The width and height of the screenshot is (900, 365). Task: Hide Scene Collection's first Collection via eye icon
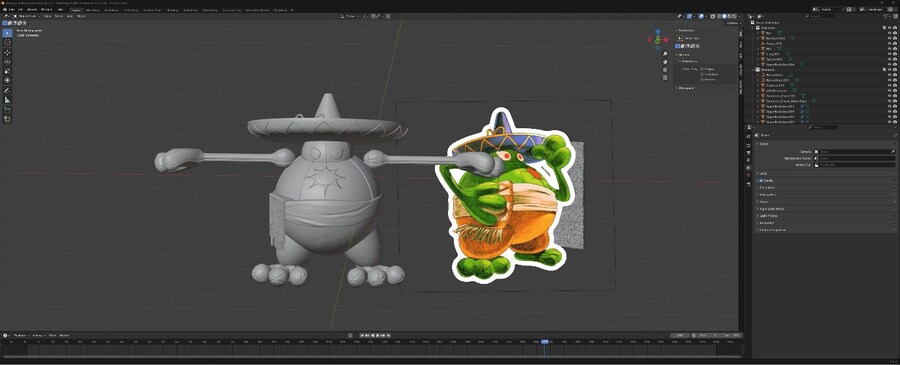(x=889, y=28)
